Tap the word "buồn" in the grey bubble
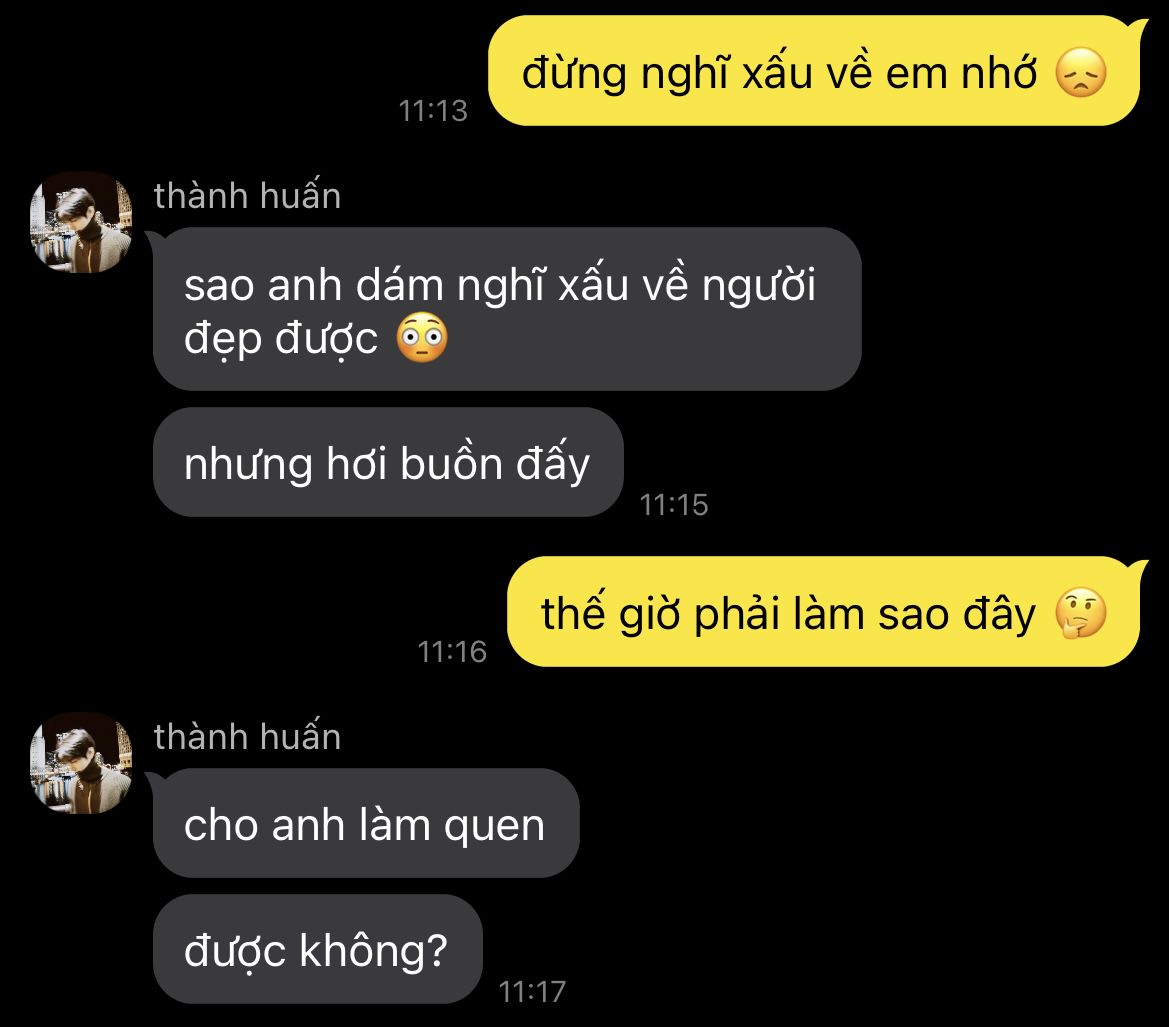This screenshot has width=1169, height=1027. (x=452, y=462)
